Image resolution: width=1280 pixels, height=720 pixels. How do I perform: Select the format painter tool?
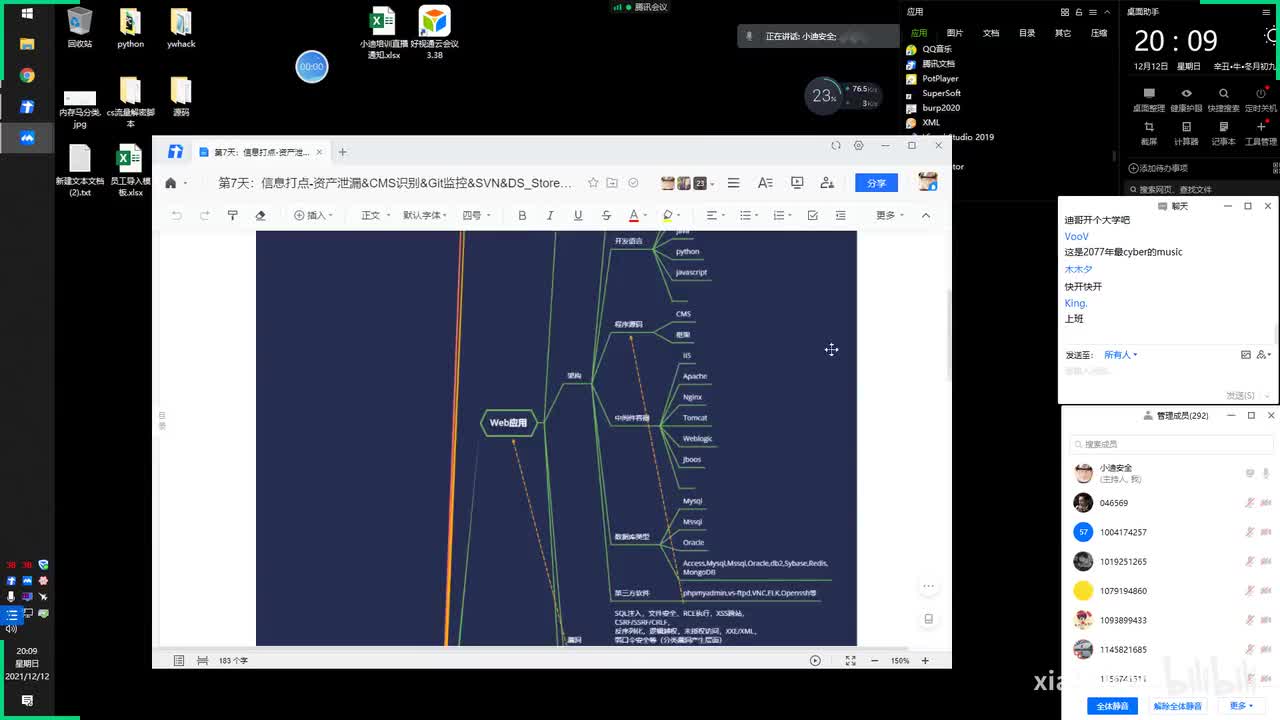click(x=233, y=215)
